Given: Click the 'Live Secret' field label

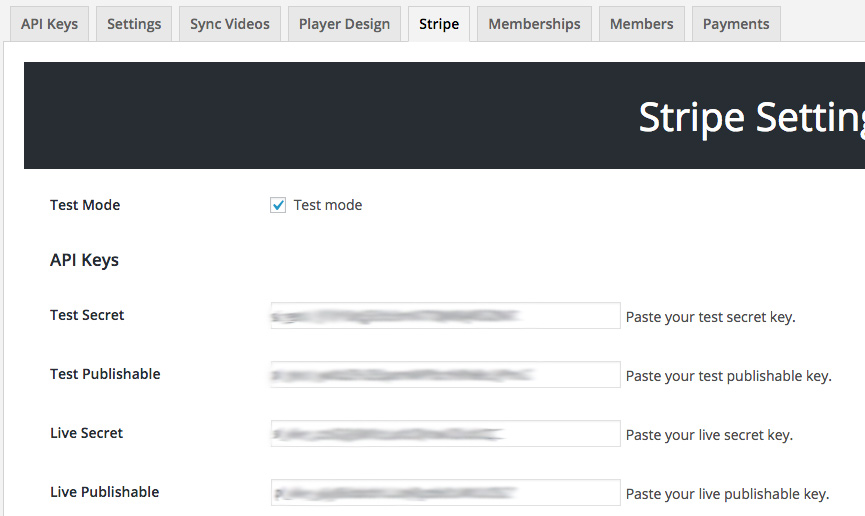Looking at the screenshot, I should click(87, 433).
